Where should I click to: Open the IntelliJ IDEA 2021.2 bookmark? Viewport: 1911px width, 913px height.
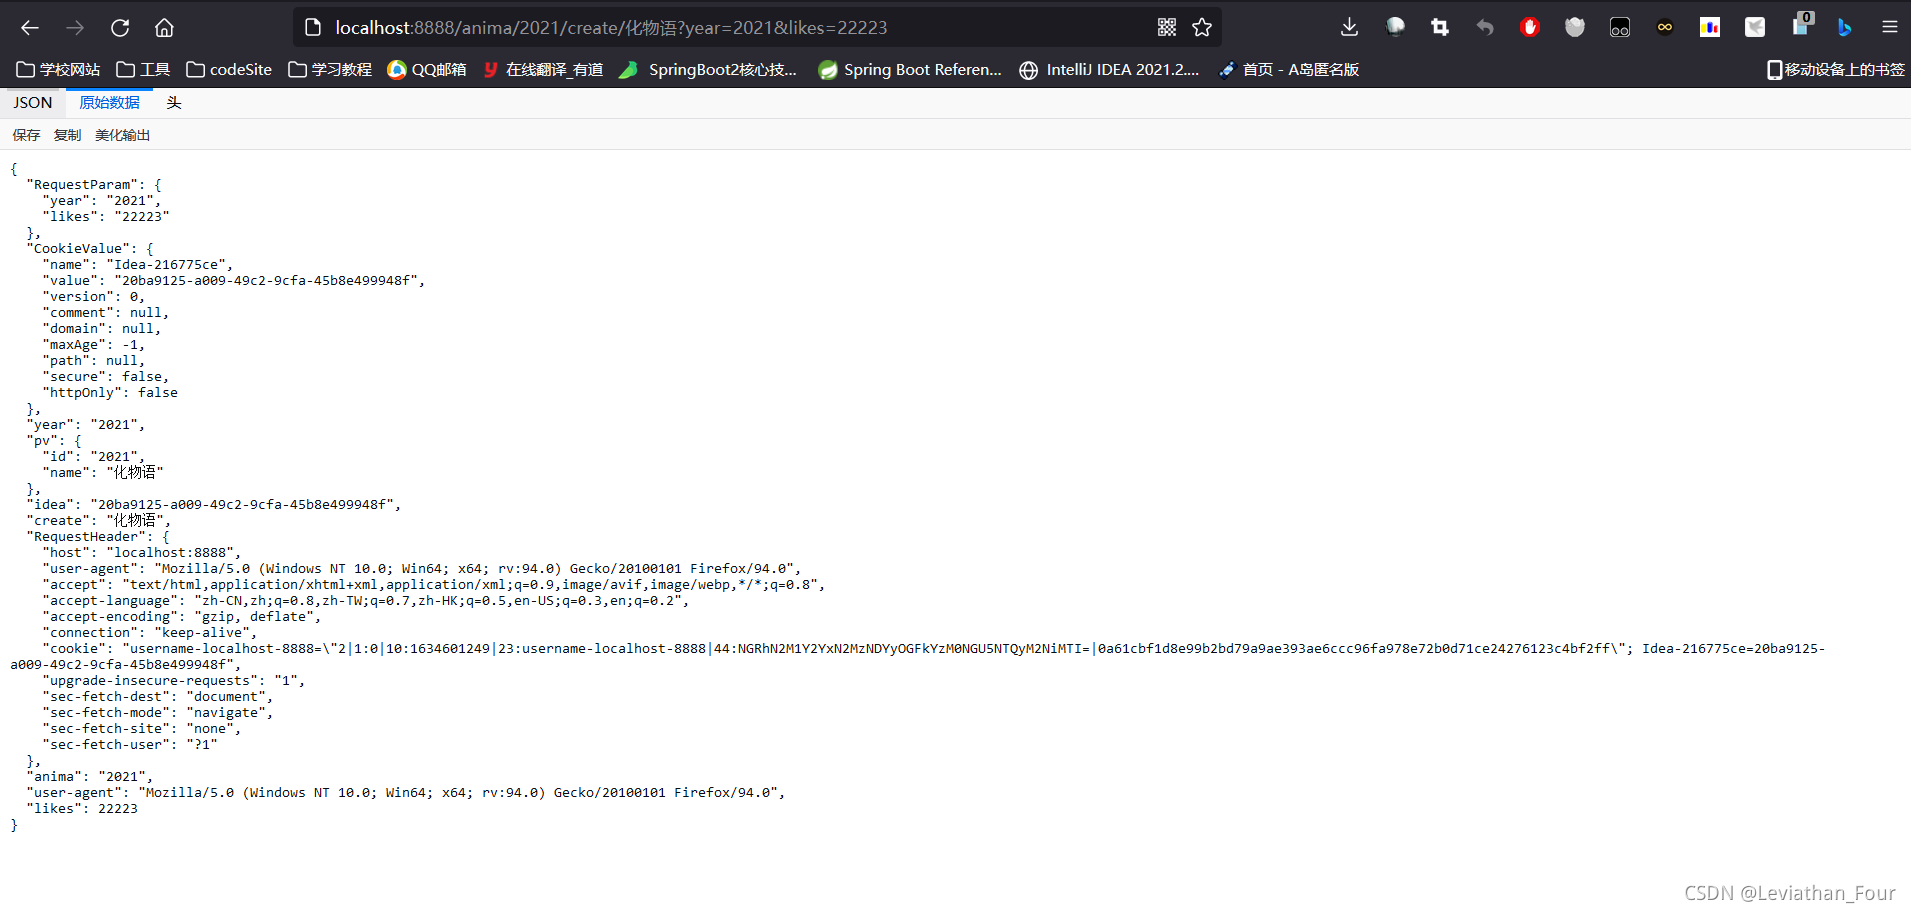1109,70
